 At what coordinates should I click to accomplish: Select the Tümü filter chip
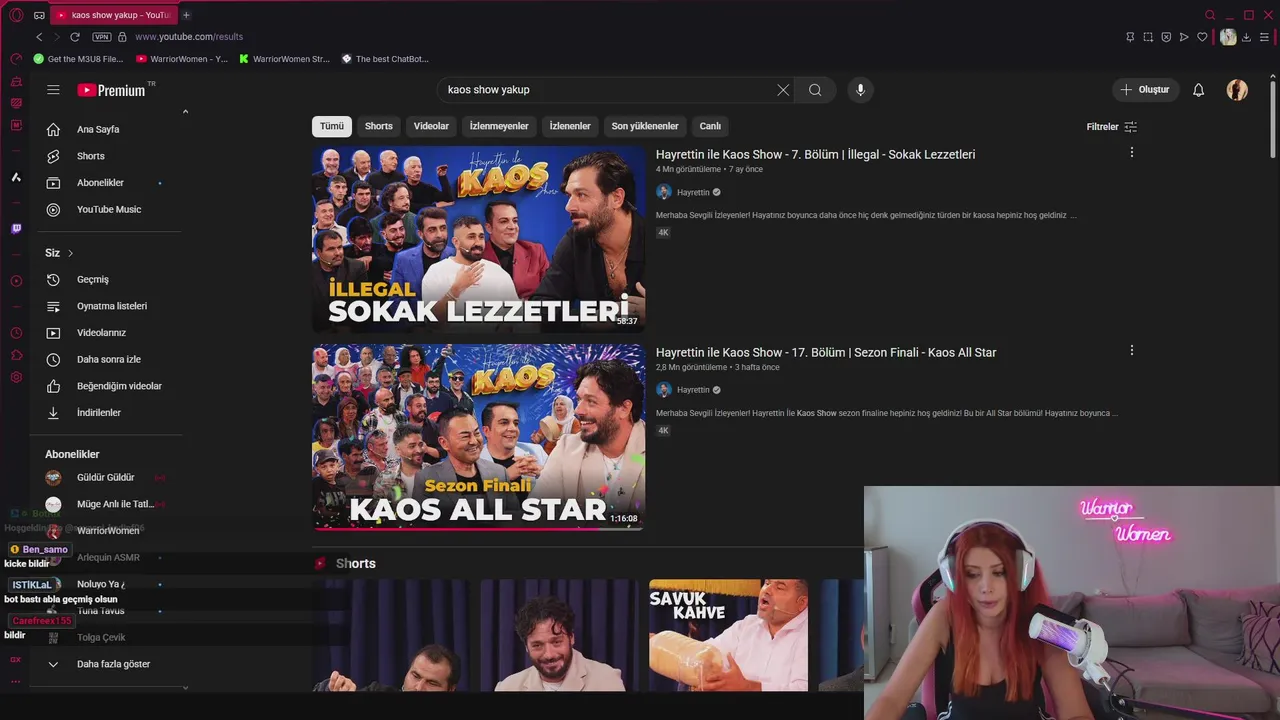(x=332, y=126)
